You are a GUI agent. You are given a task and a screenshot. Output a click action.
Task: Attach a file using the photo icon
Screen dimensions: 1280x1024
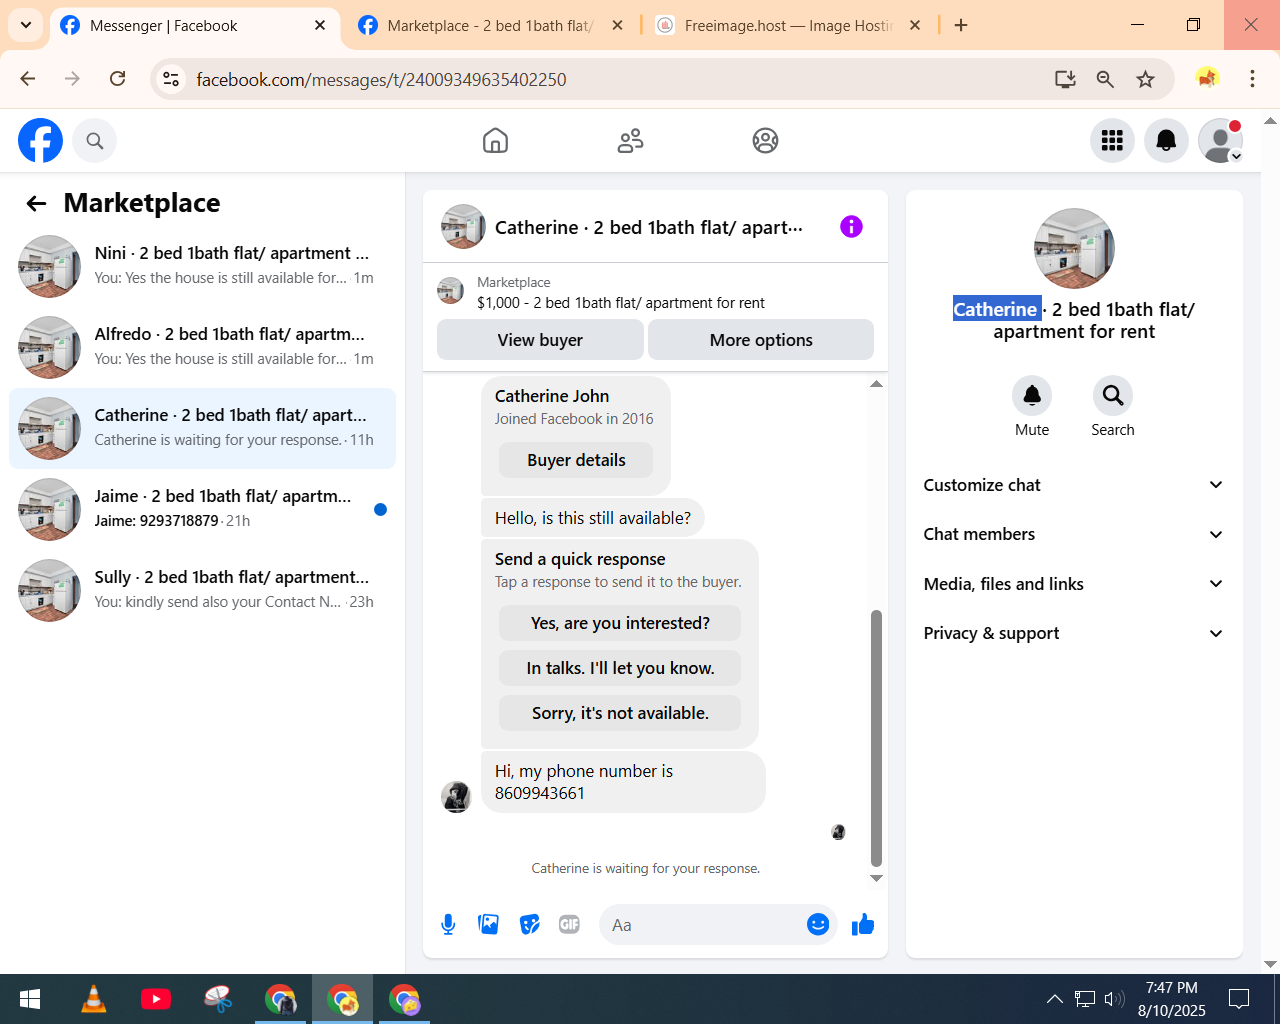(x=489, y=925)
